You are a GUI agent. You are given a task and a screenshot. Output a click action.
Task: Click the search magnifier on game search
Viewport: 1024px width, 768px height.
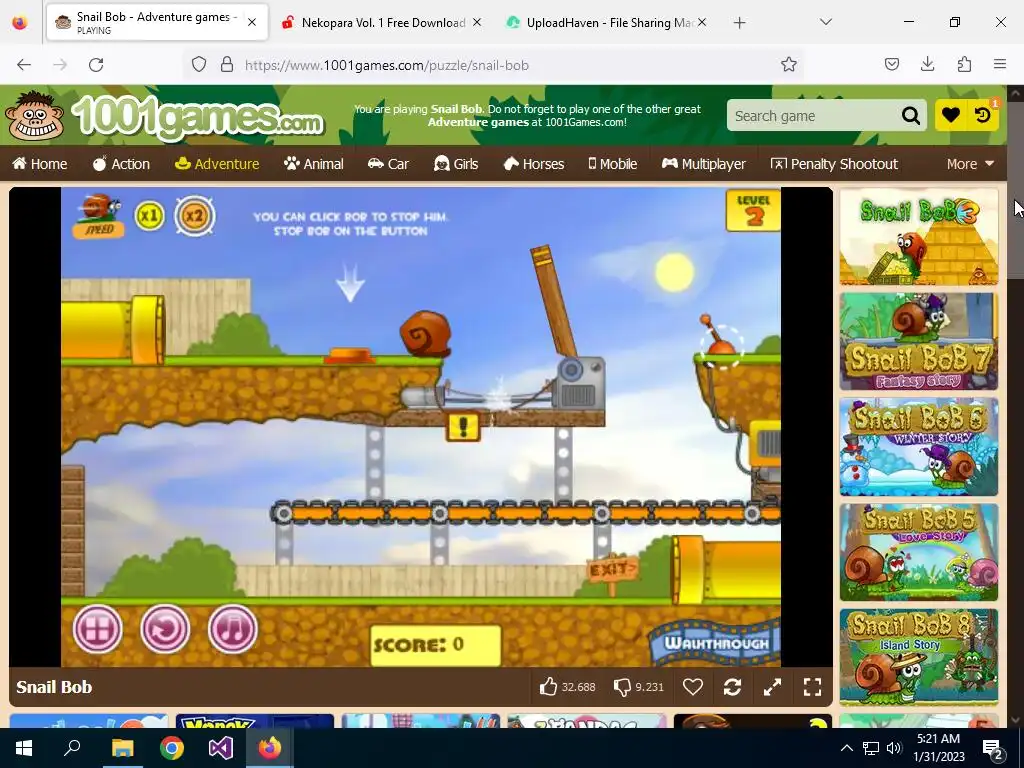point(910,116)
